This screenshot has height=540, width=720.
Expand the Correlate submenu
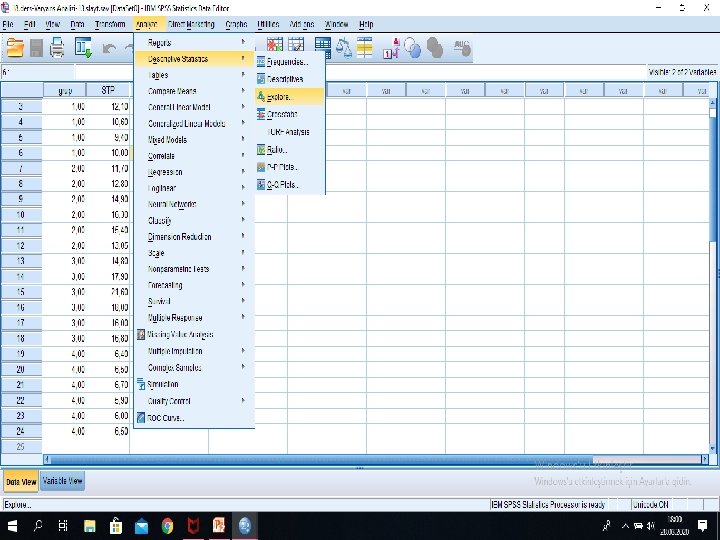pyautogui.click(x=194, y=156)
